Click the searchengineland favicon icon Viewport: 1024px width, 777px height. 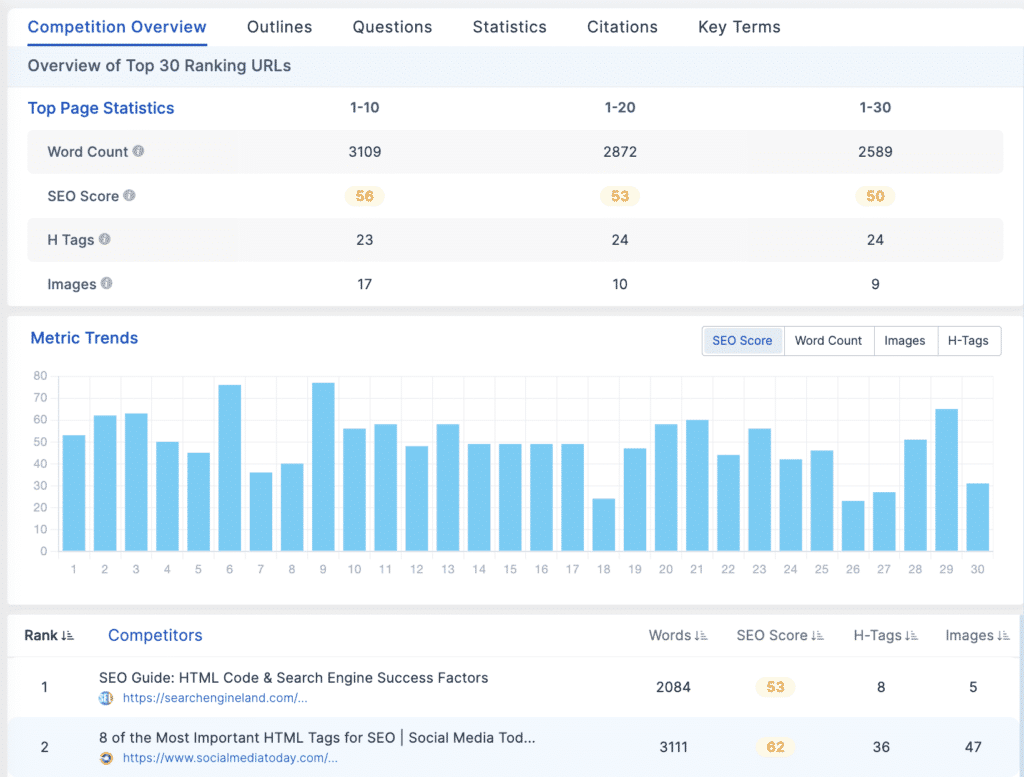coord(106,699)
